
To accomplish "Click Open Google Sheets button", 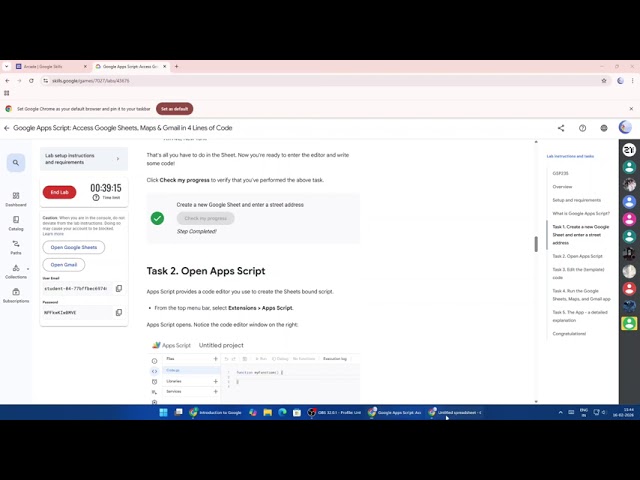I will [74, 247].
